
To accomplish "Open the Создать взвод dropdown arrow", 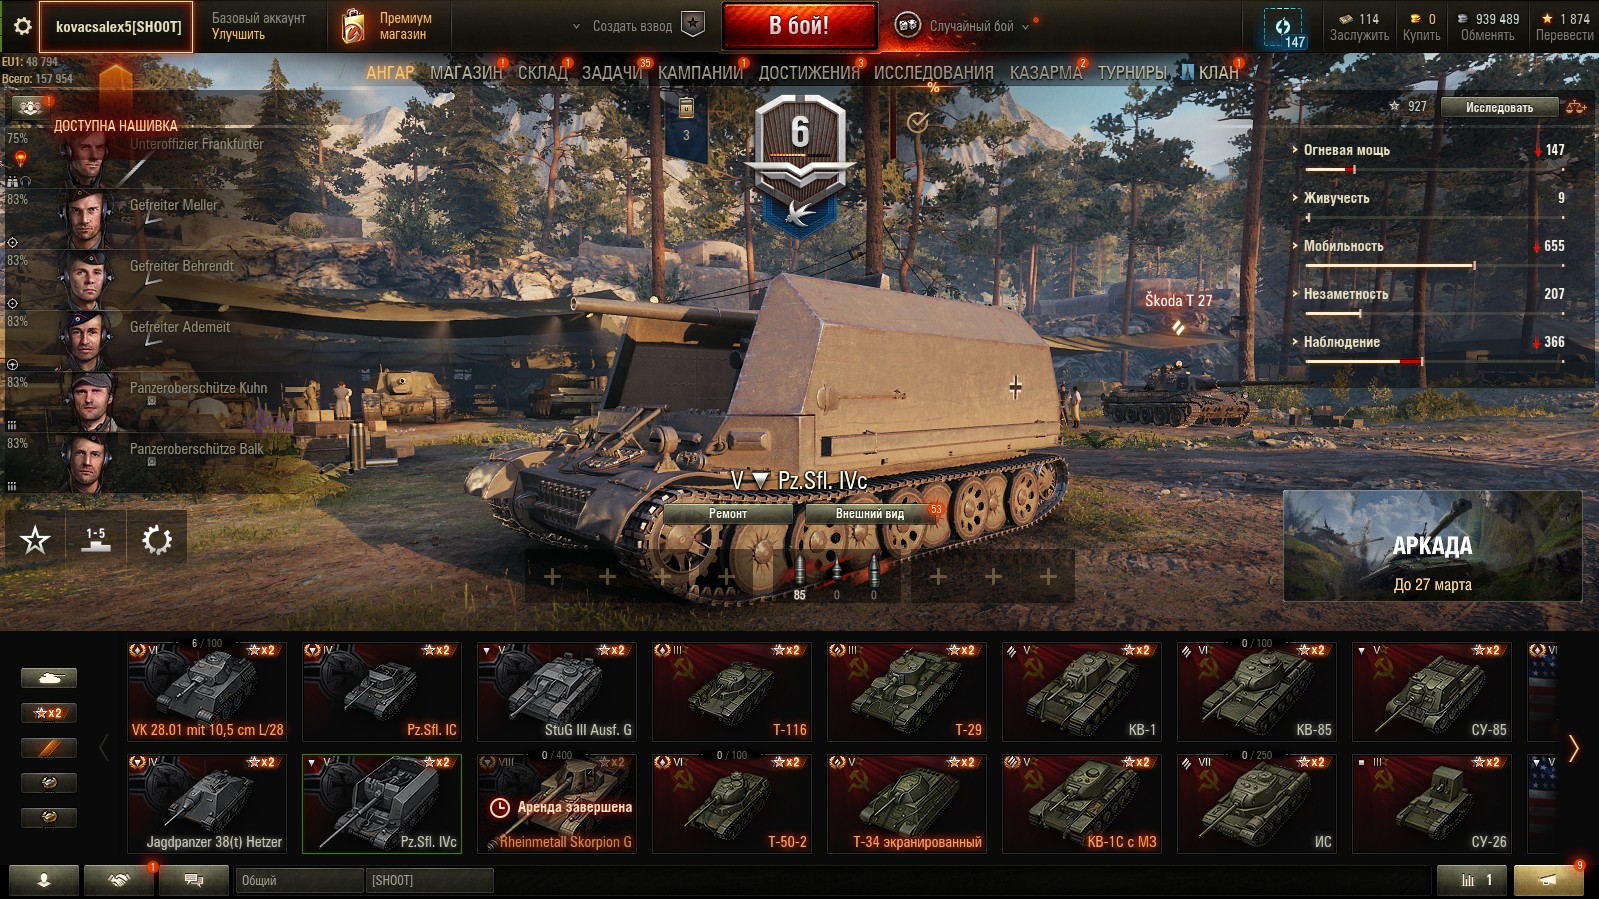I will [x=576, y=27].
